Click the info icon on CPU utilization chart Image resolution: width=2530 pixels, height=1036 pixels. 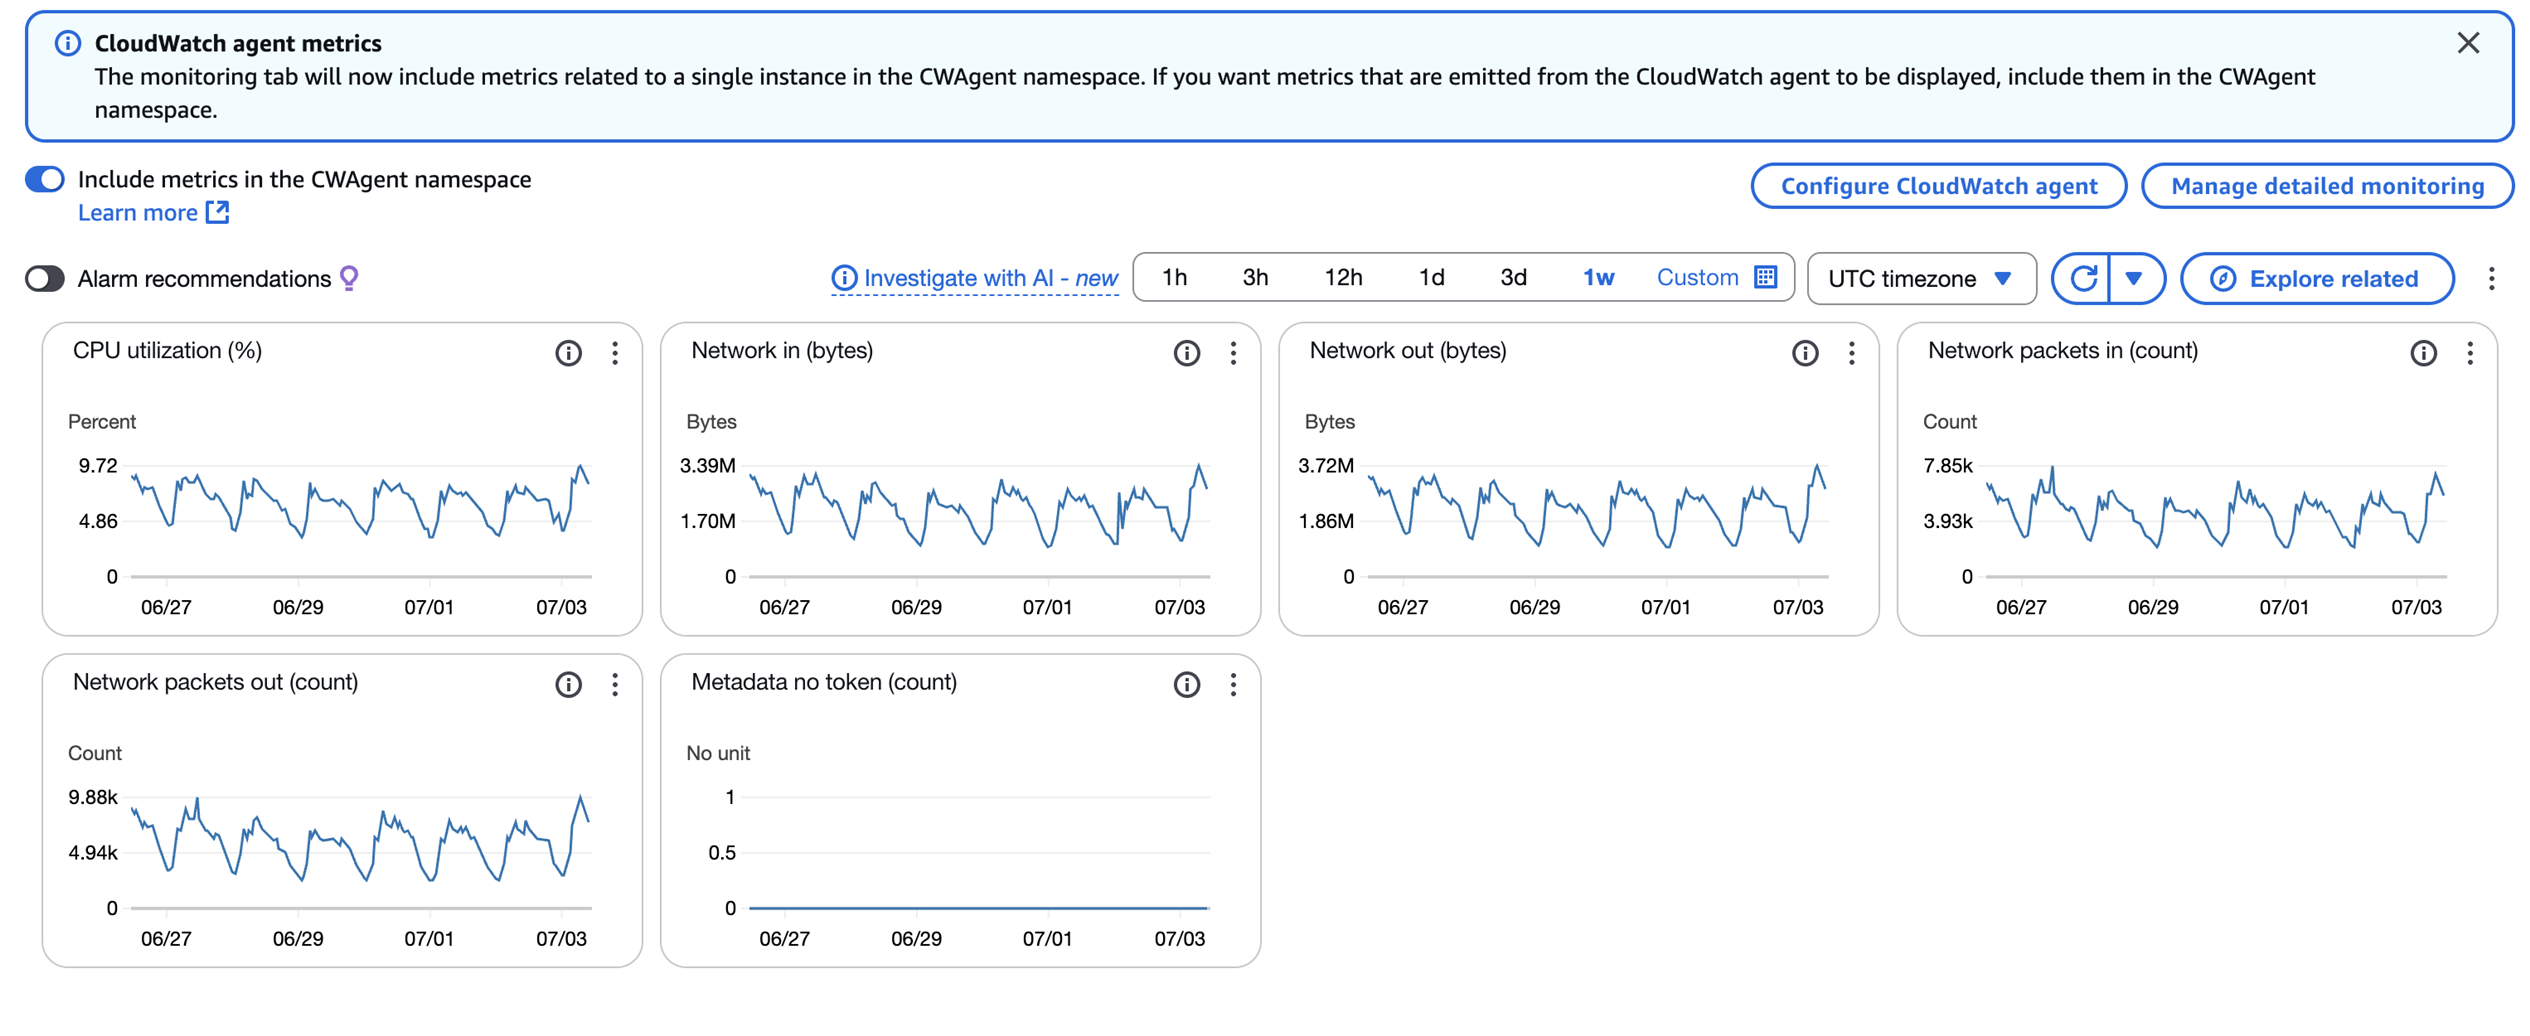(568, 353)
